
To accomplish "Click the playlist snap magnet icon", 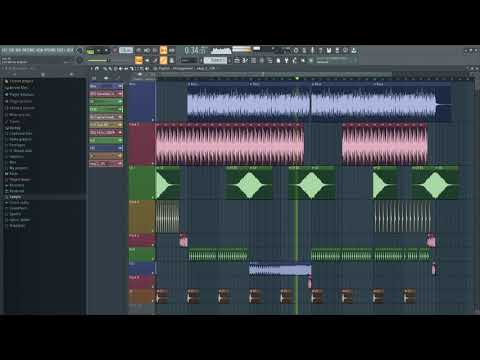I will [x=97, y=69].
